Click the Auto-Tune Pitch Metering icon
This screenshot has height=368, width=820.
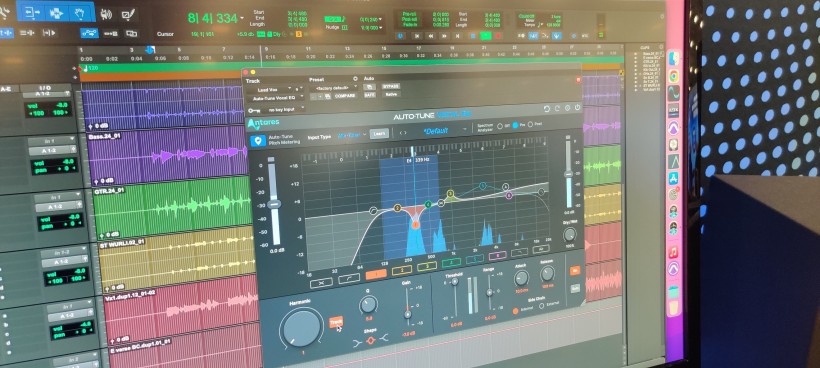point(257,141)
